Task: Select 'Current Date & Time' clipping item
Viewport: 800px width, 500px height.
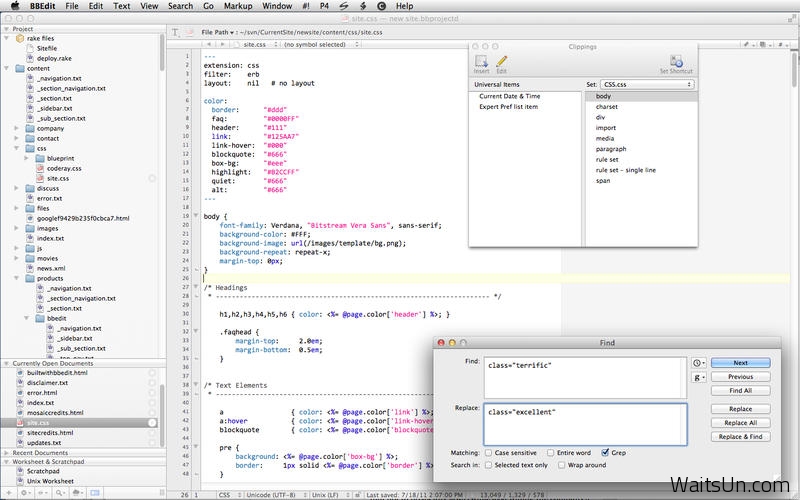Action: (509, 96)
